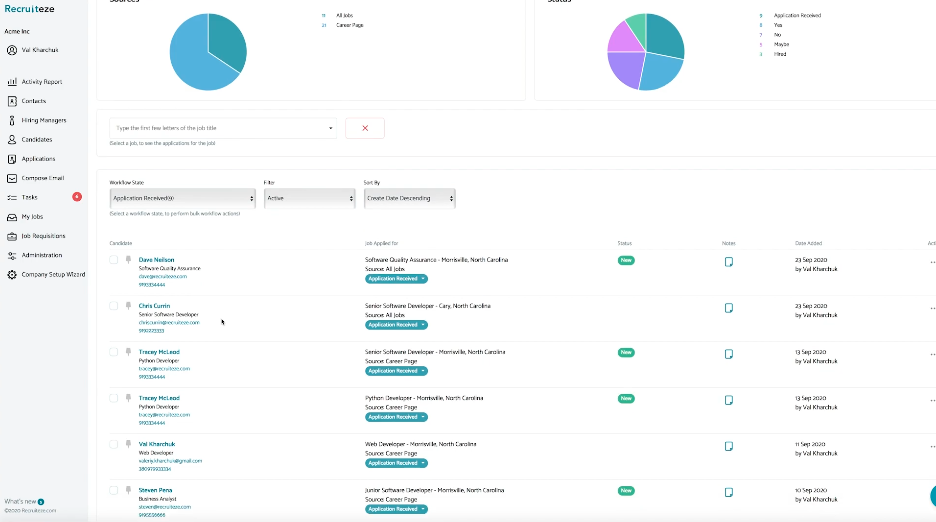Select checkbox for Tracey McLeod Python Developer - Morrisville application

click(x=113, y=398)
